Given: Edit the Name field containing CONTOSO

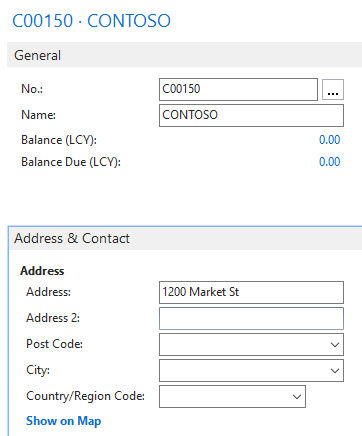Looking at the screenshot, I should 251,115.
